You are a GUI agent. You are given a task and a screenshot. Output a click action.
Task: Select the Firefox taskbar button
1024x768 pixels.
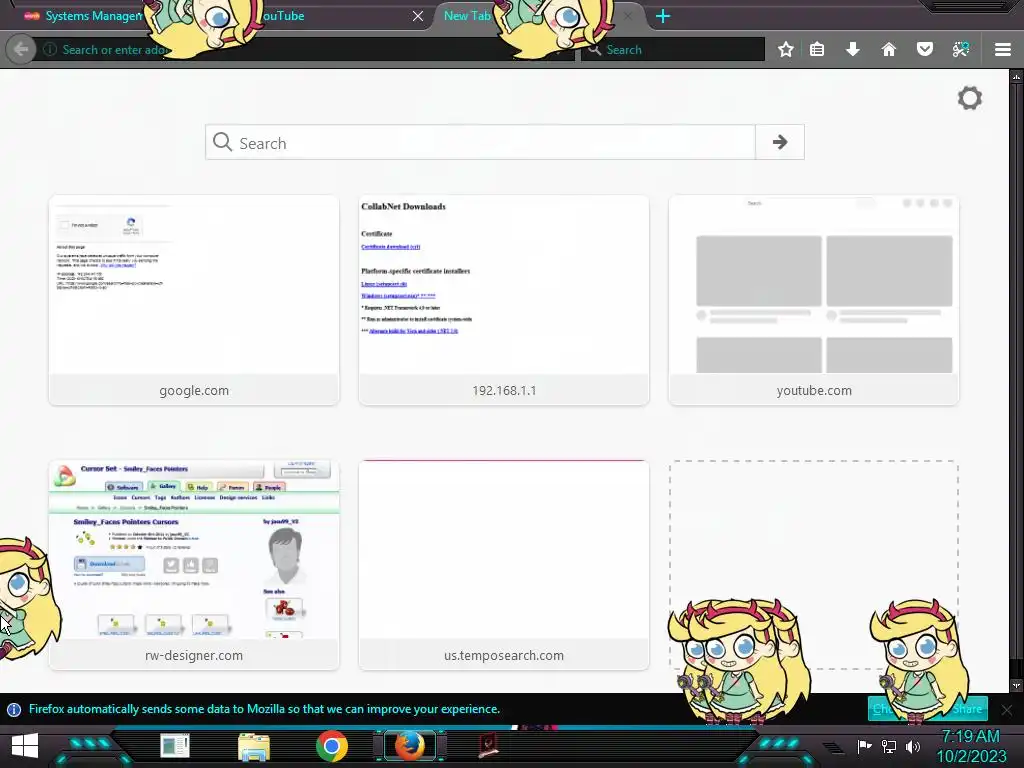pos(409,746)
